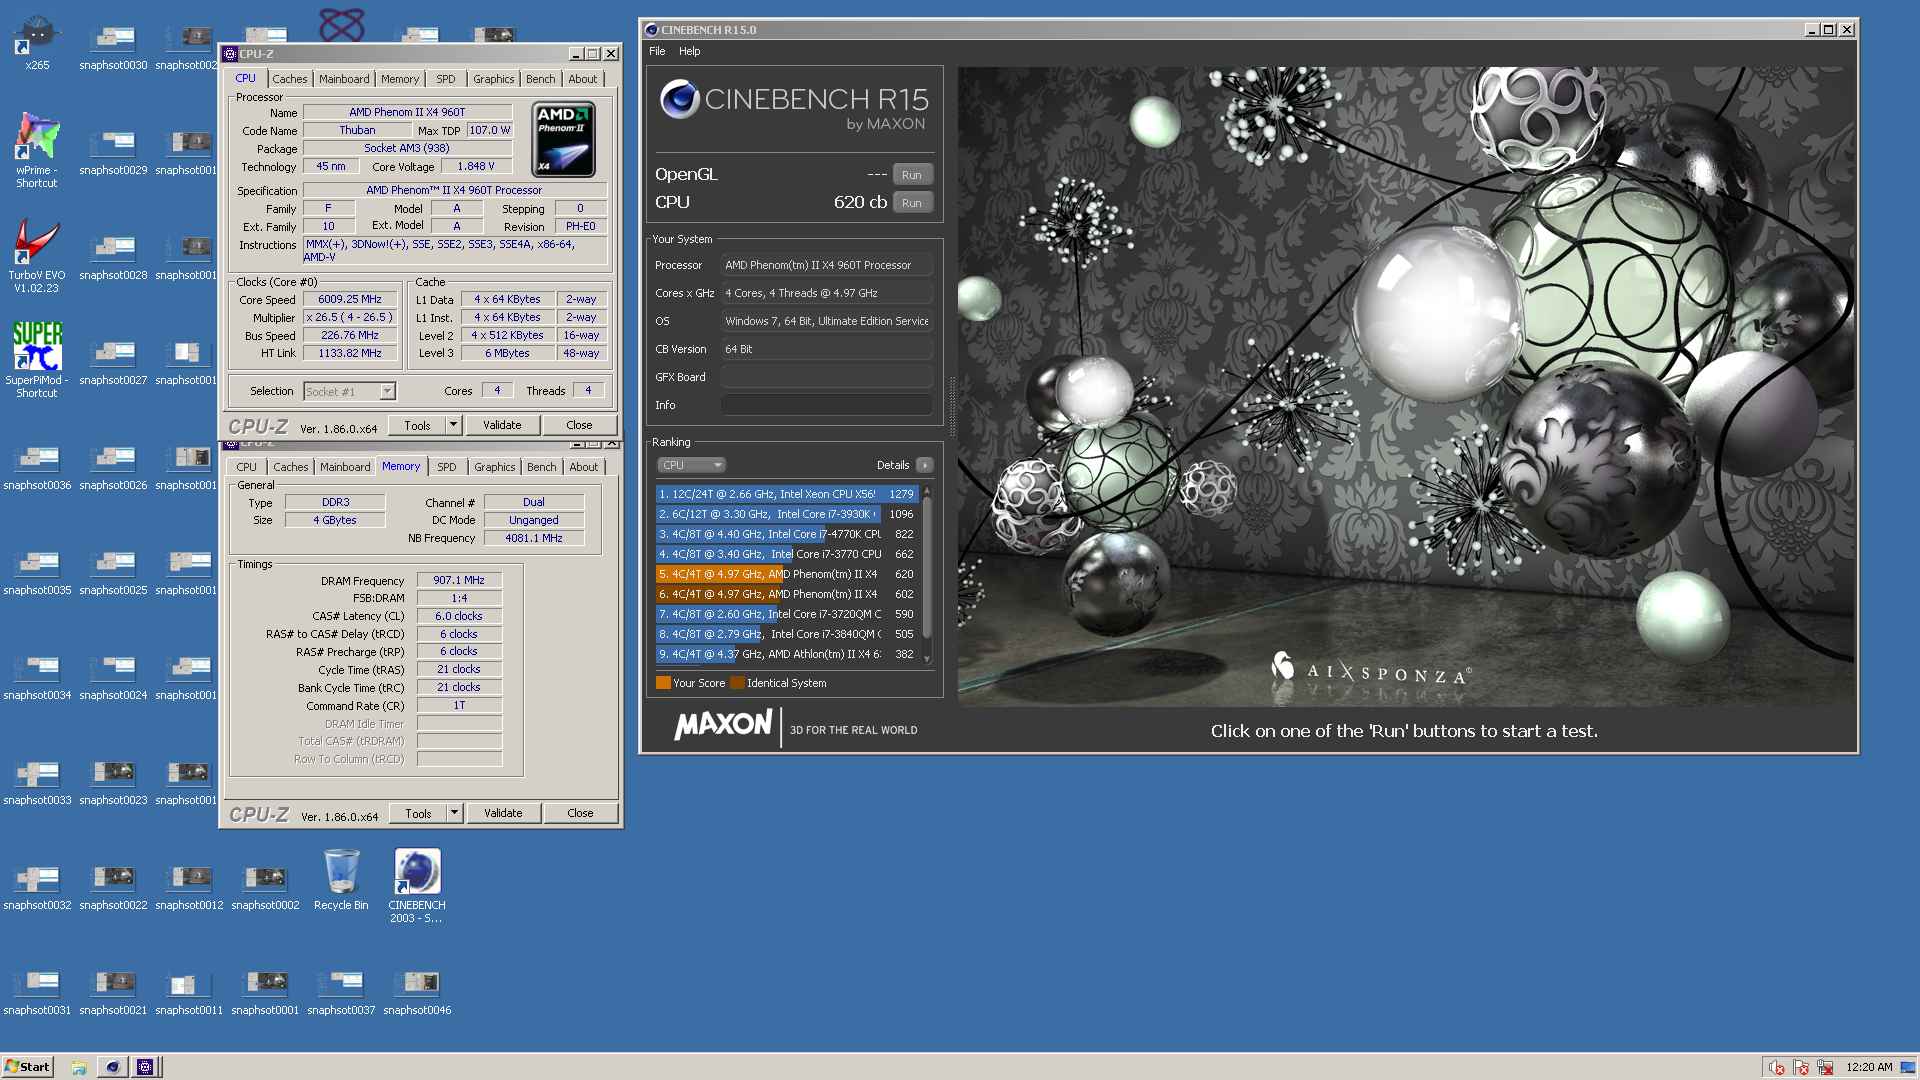This screenshot has width=1920, height=1080.
Task: Open the Graphics tab in the CPU-Z Memory window
Action: pos(495,467)
